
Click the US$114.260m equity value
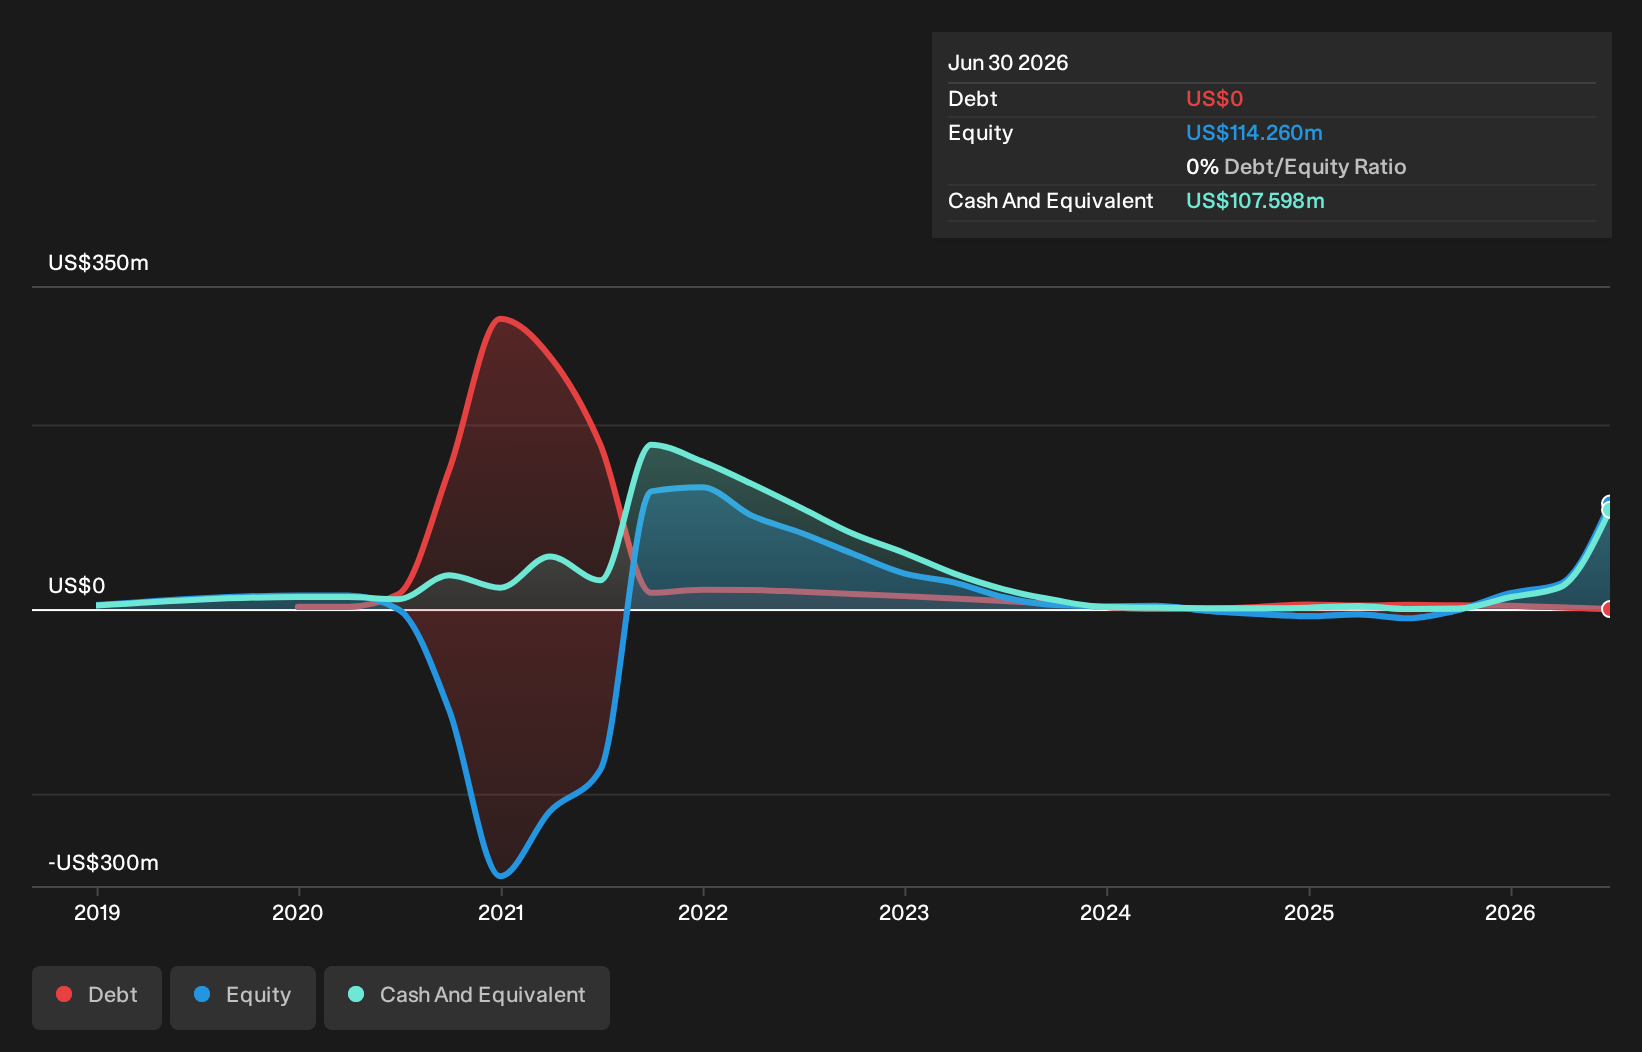click(1254, 133)
